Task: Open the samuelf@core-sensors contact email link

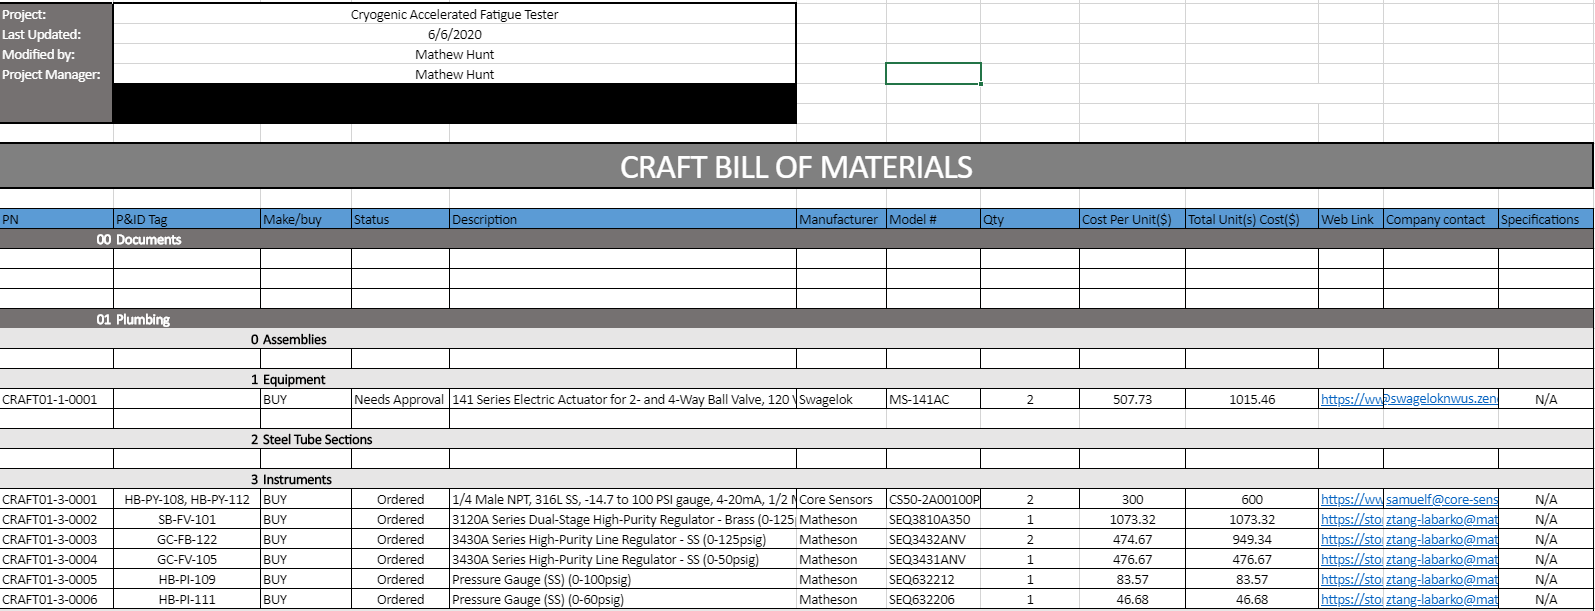Action: point(1441,499)
